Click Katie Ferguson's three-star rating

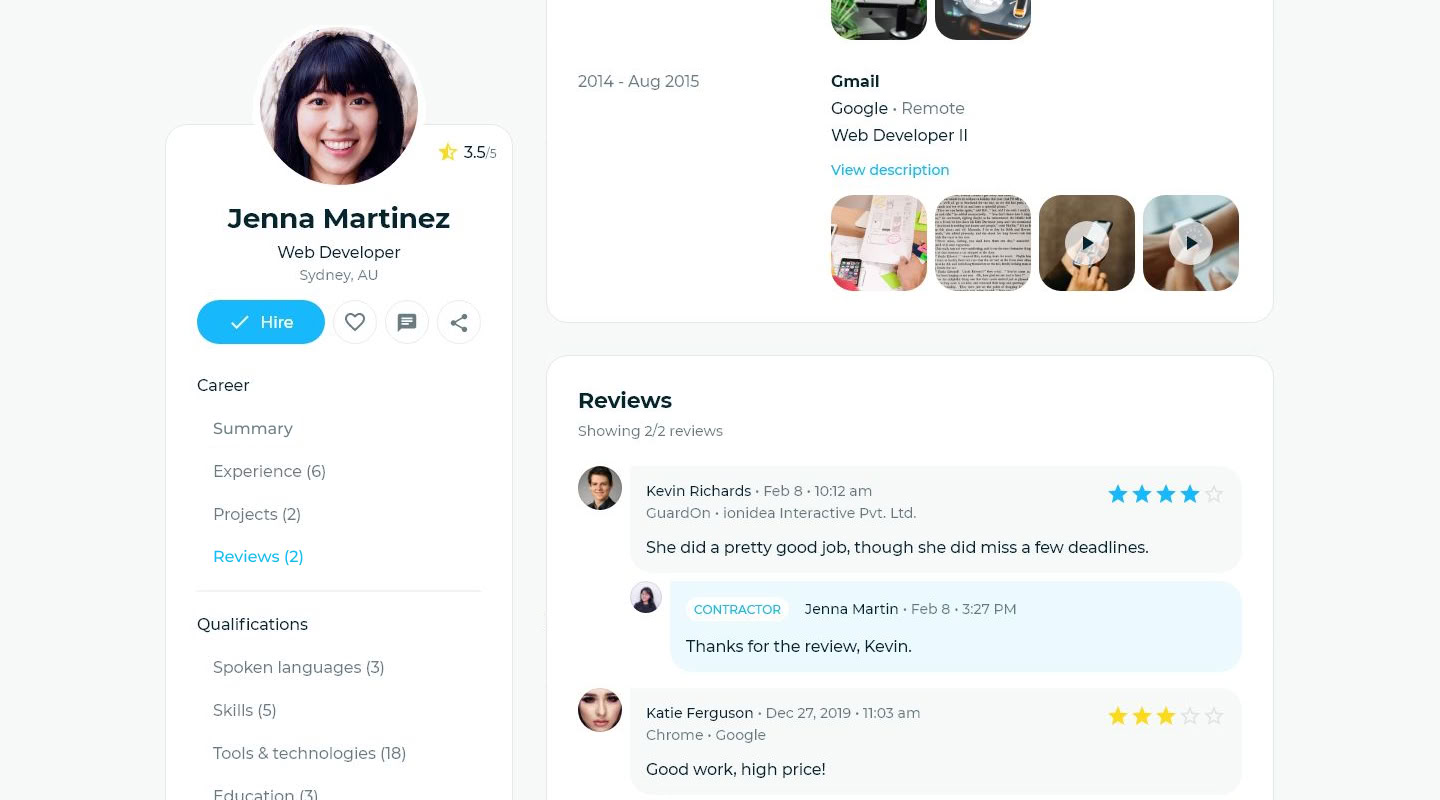tap(1166, 716)
